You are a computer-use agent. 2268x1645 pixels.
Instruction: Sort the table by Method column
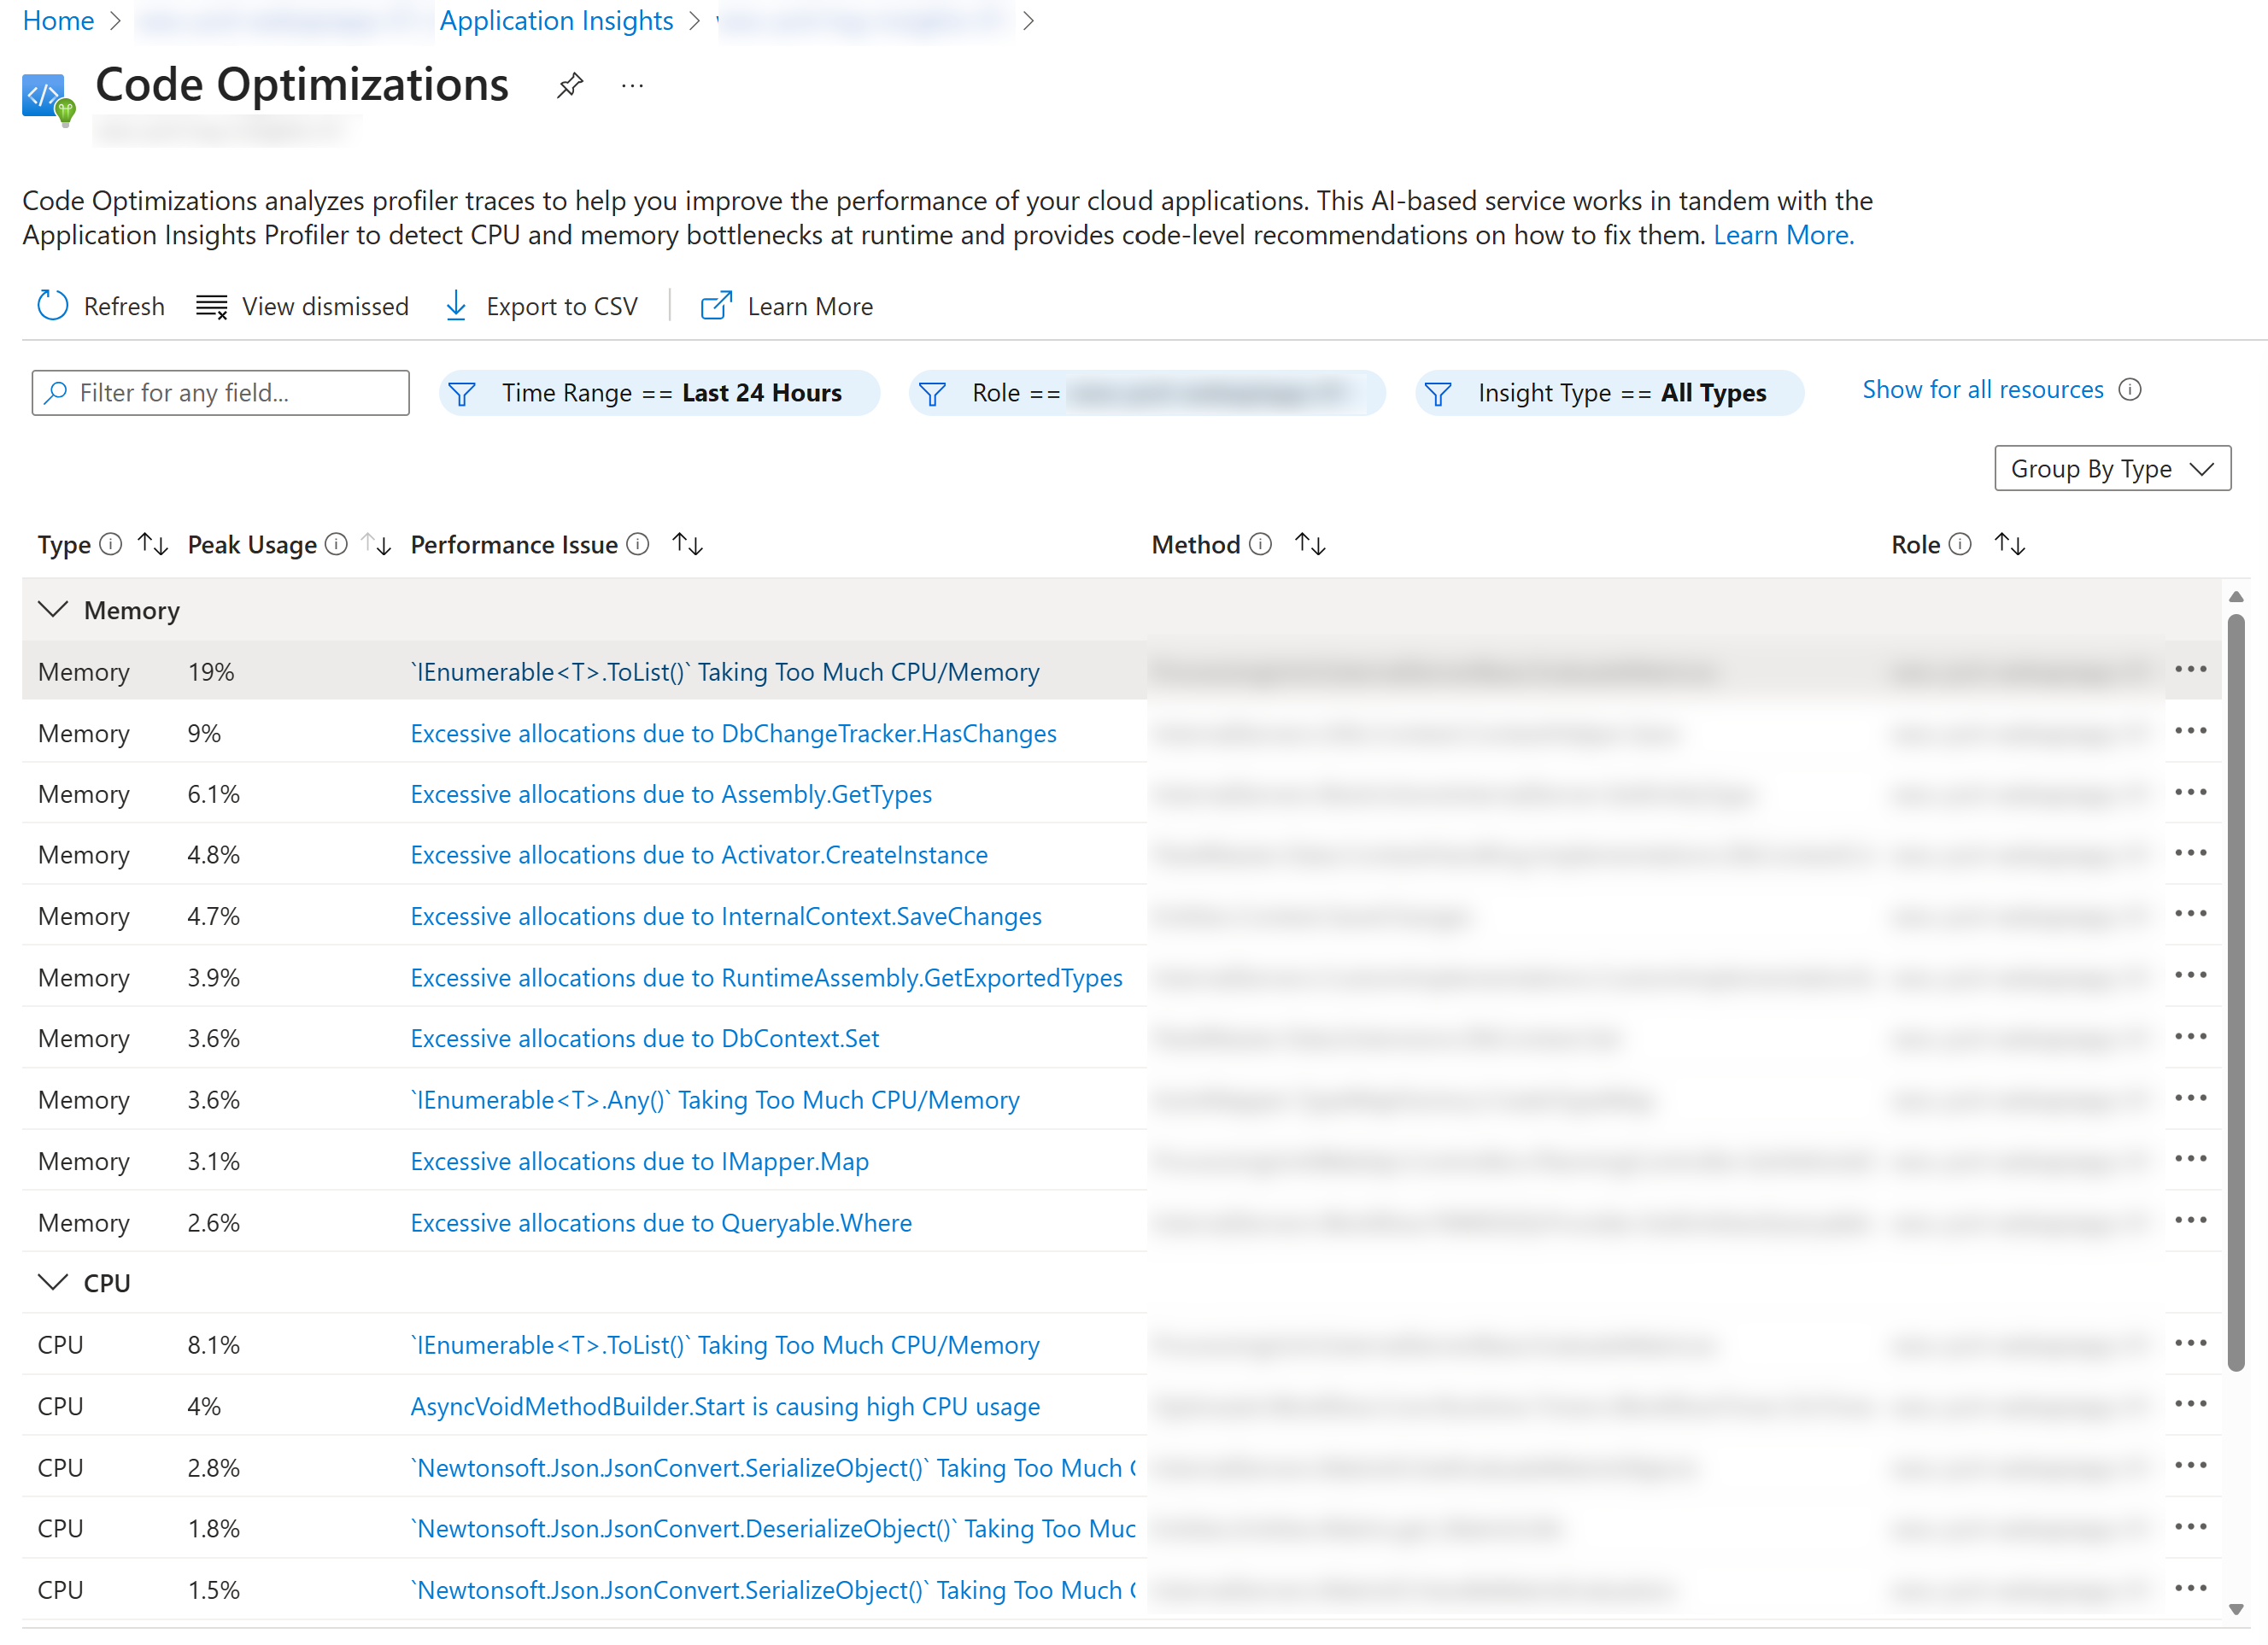pyautogui.click(x=1310, y=544)
